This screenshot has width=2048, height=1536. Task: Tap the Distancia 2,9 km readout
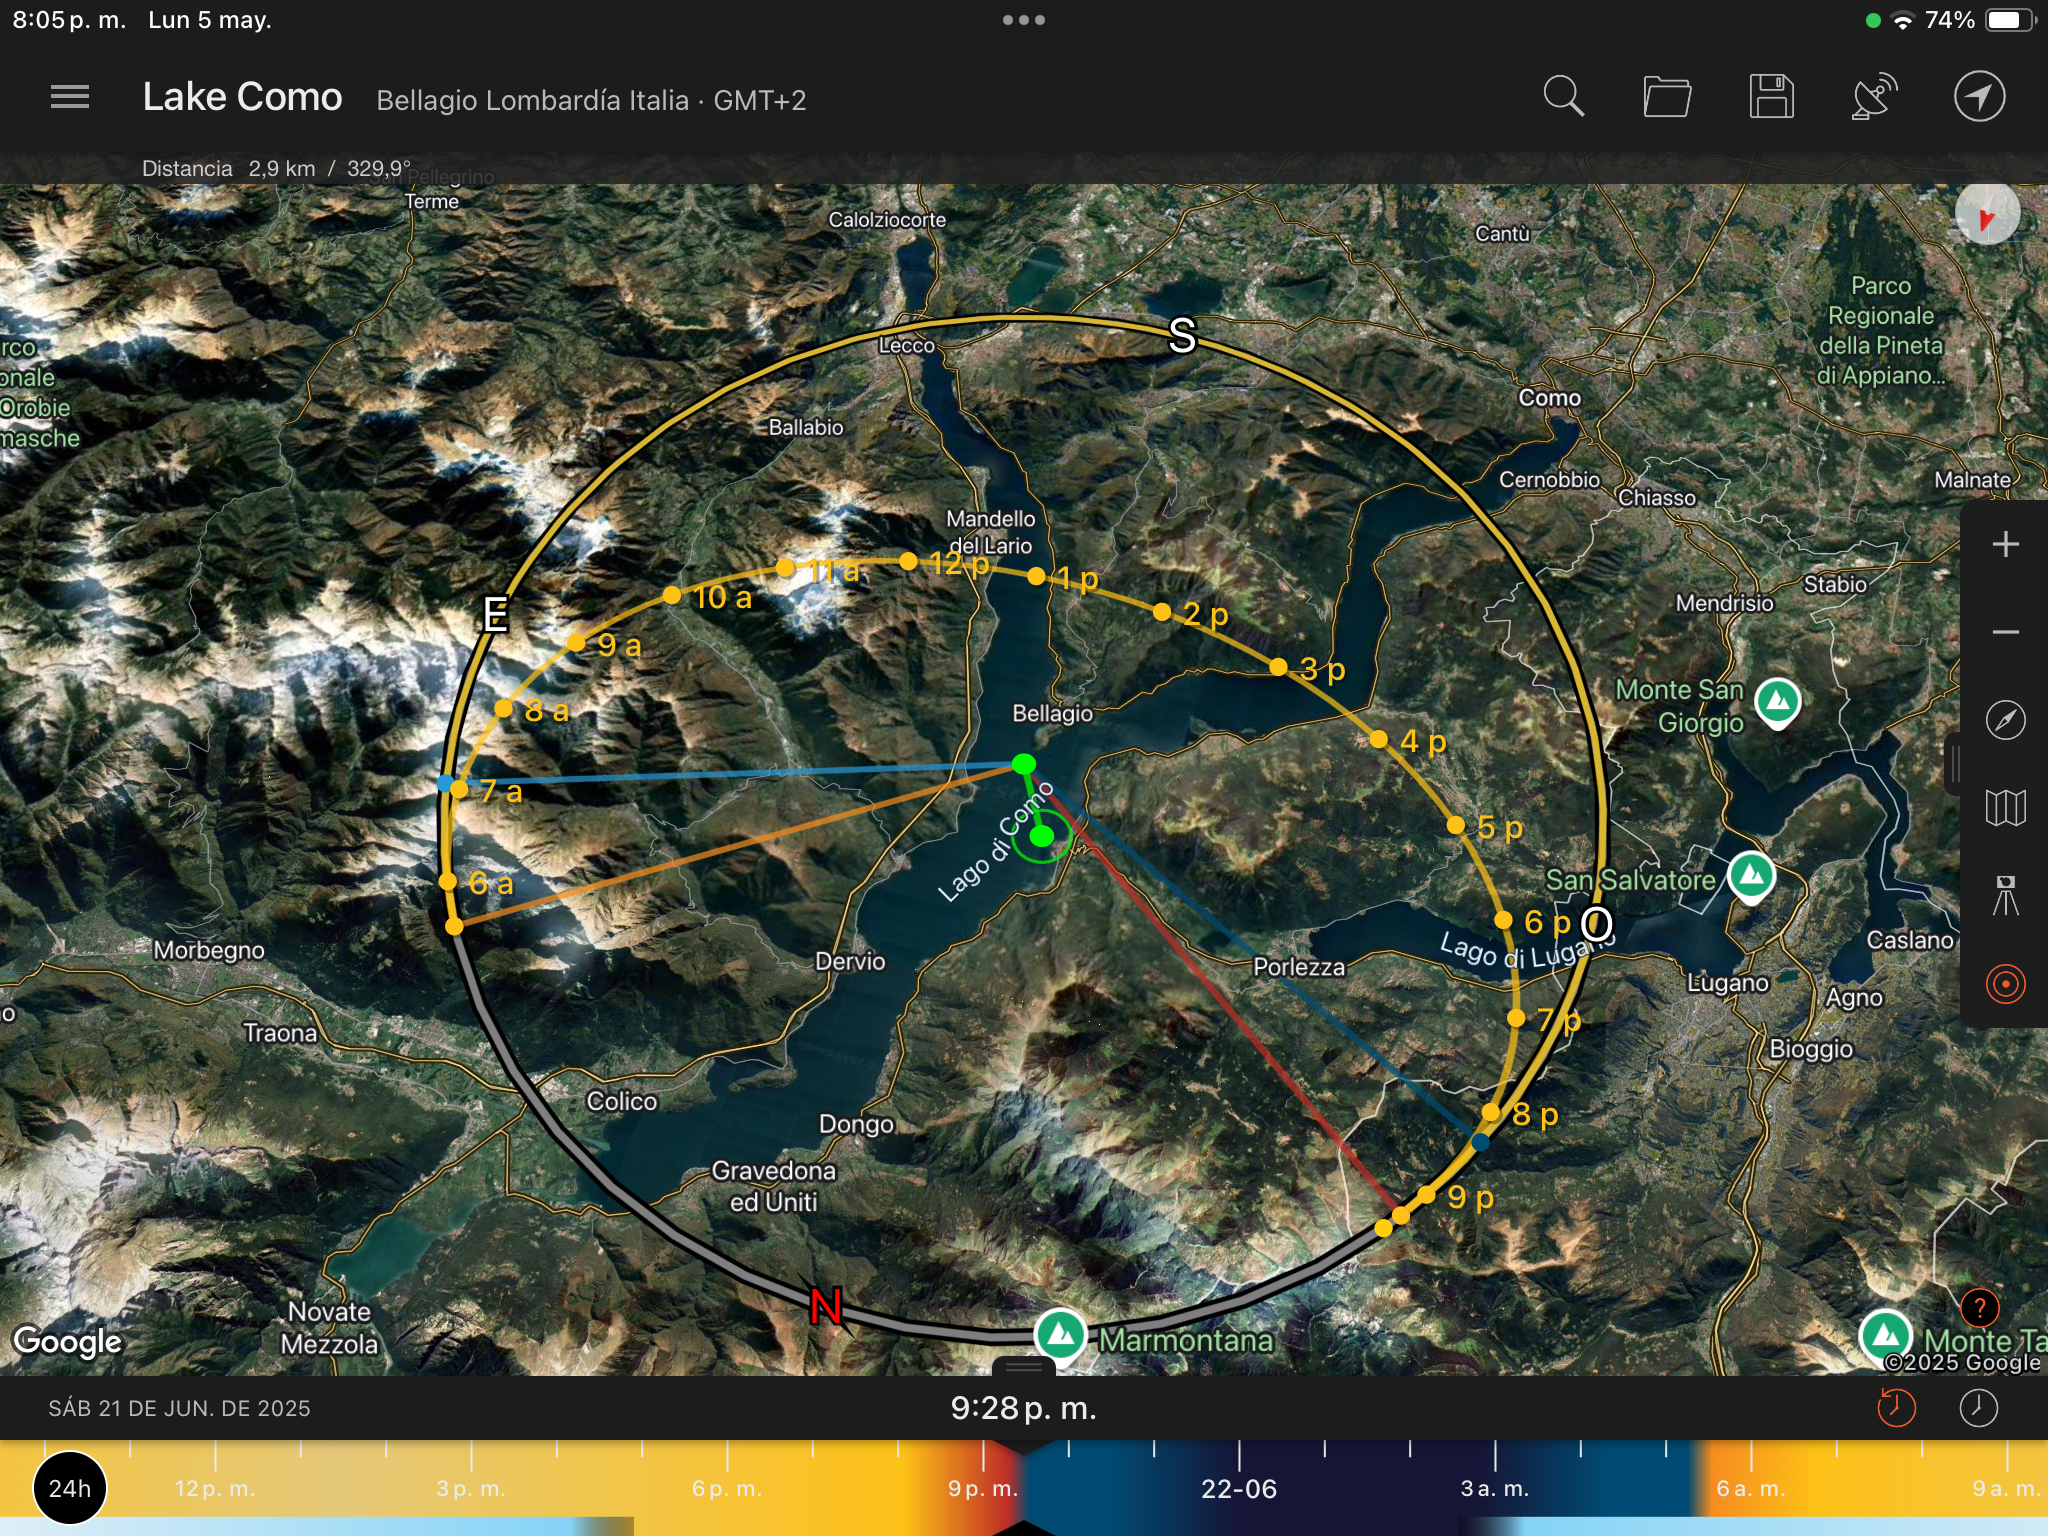point(276,168)
